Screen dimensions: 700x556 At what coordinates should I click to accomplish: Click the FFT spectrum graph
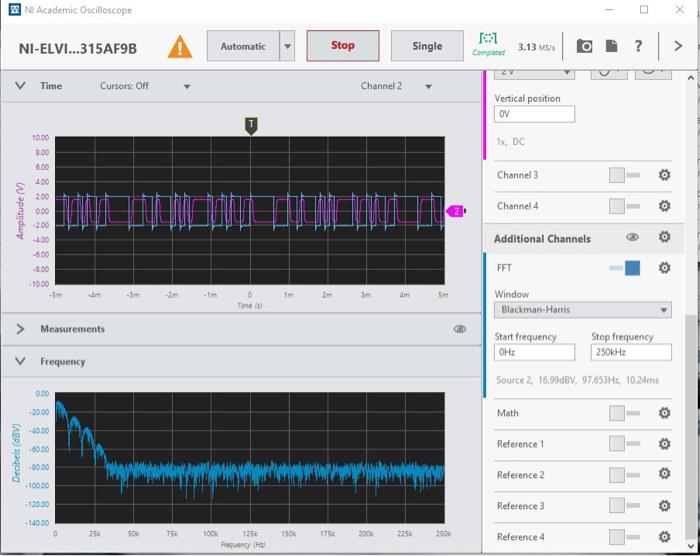250,458
